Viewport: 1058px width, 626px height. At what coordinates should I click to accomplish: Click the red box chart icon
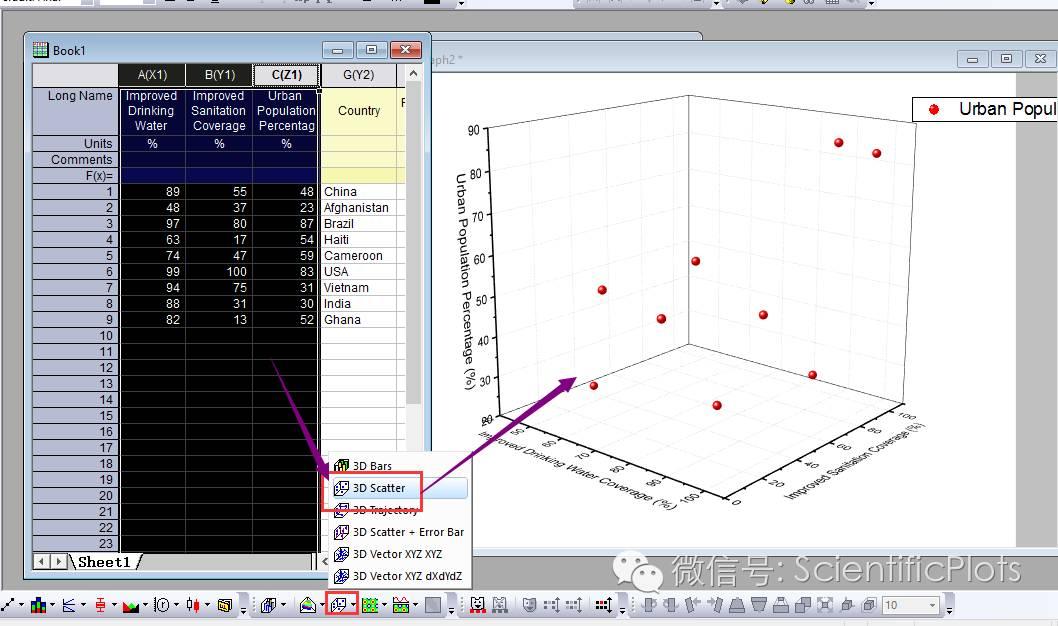101,605
